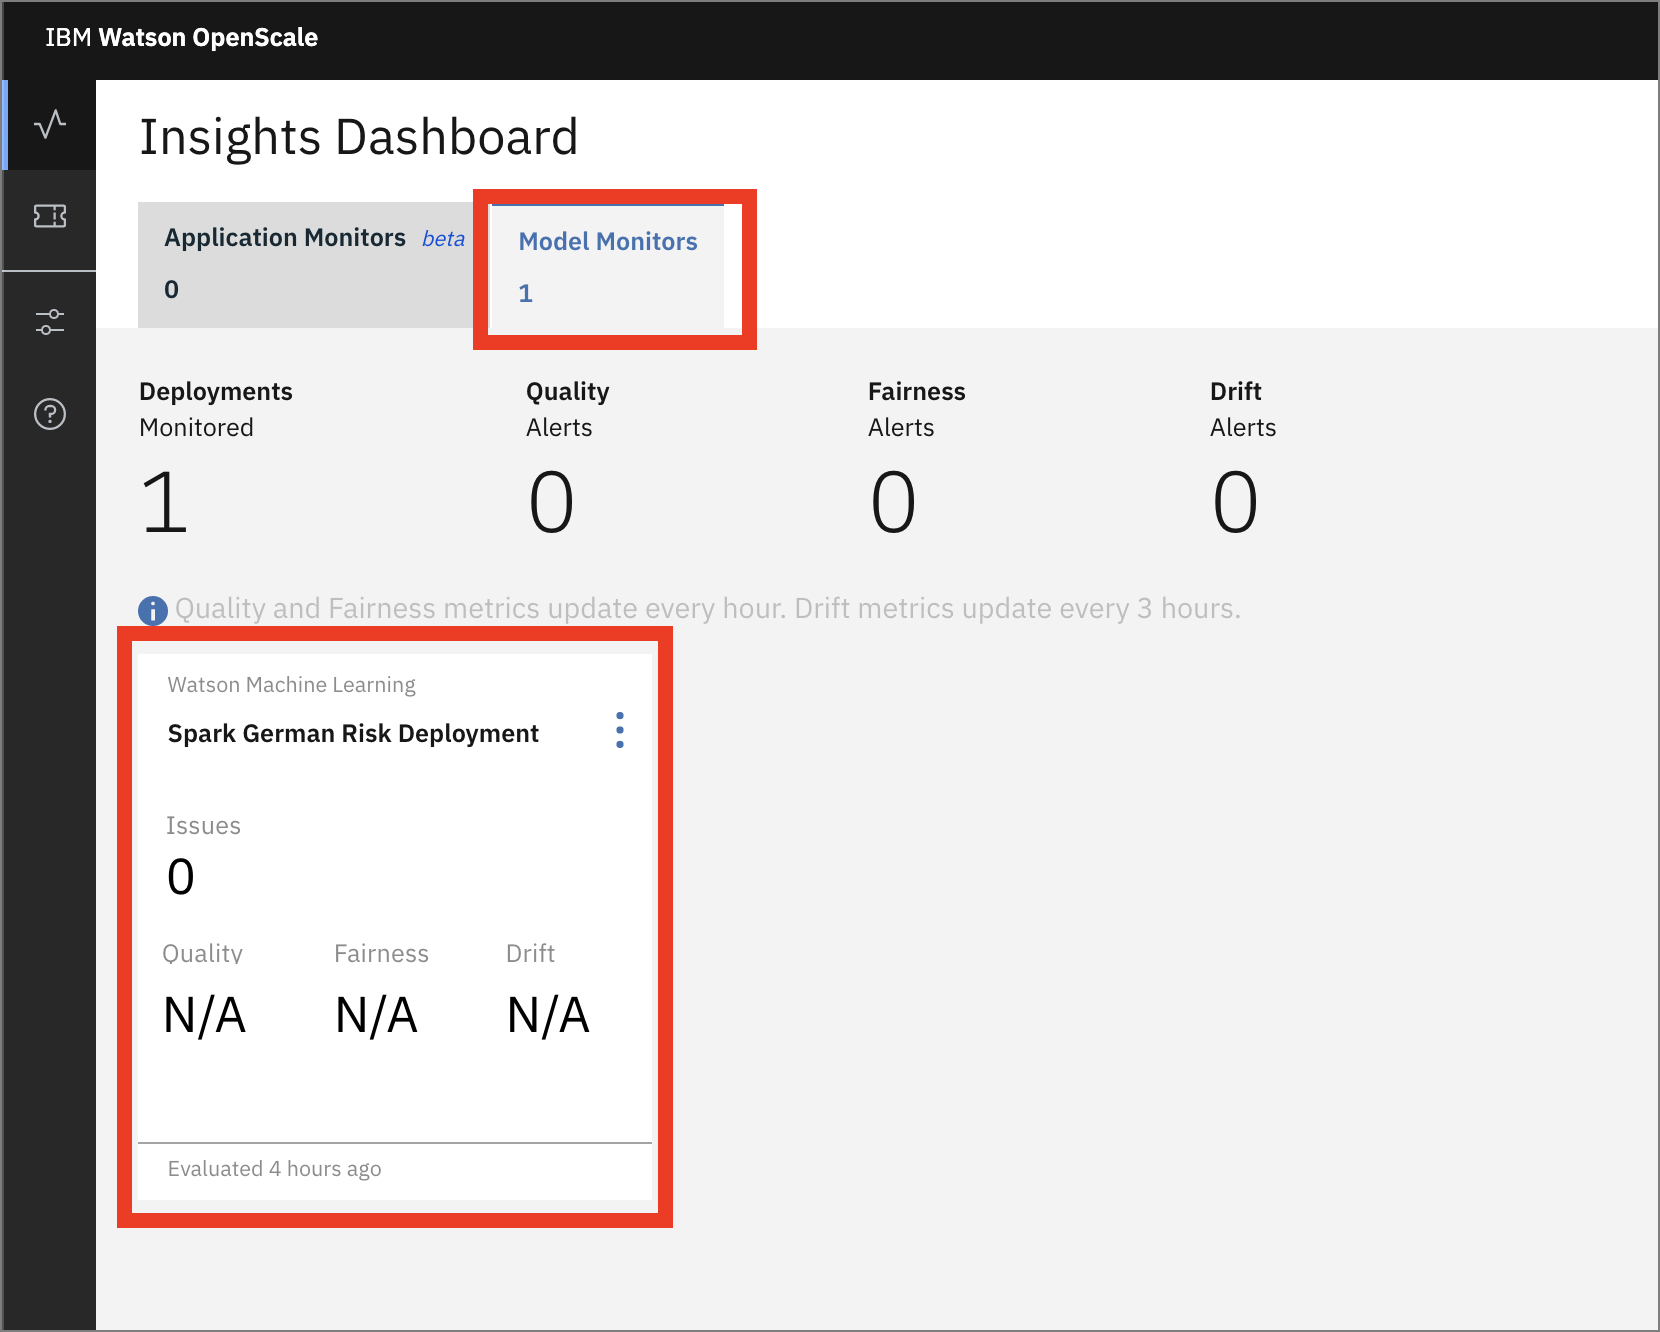Click the metrics update frequency note

pos(708,609)
